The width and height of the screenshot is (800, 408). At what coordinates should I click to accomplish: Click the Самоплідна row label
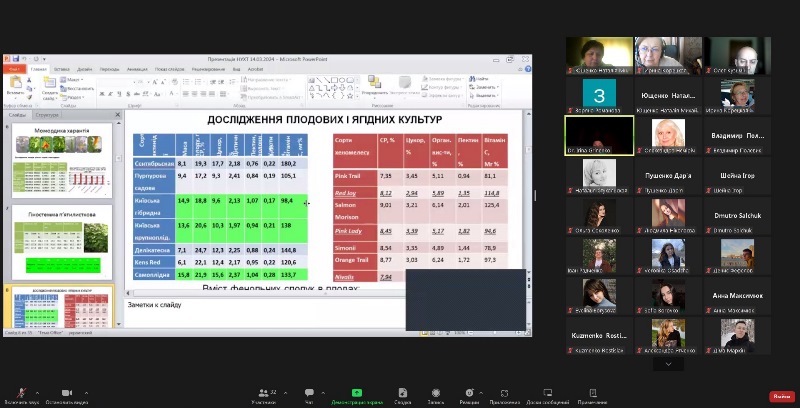coord(154,275)
